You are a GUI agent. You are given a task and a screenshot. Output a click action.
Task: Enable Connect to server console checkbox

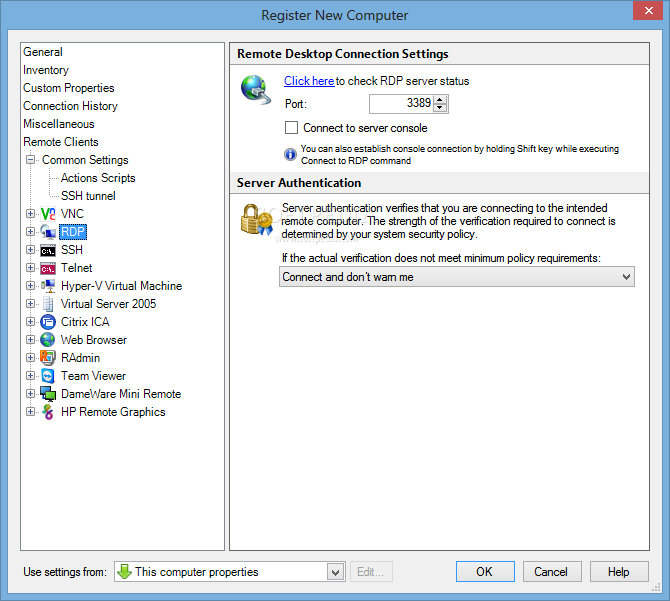pos(291,128)
